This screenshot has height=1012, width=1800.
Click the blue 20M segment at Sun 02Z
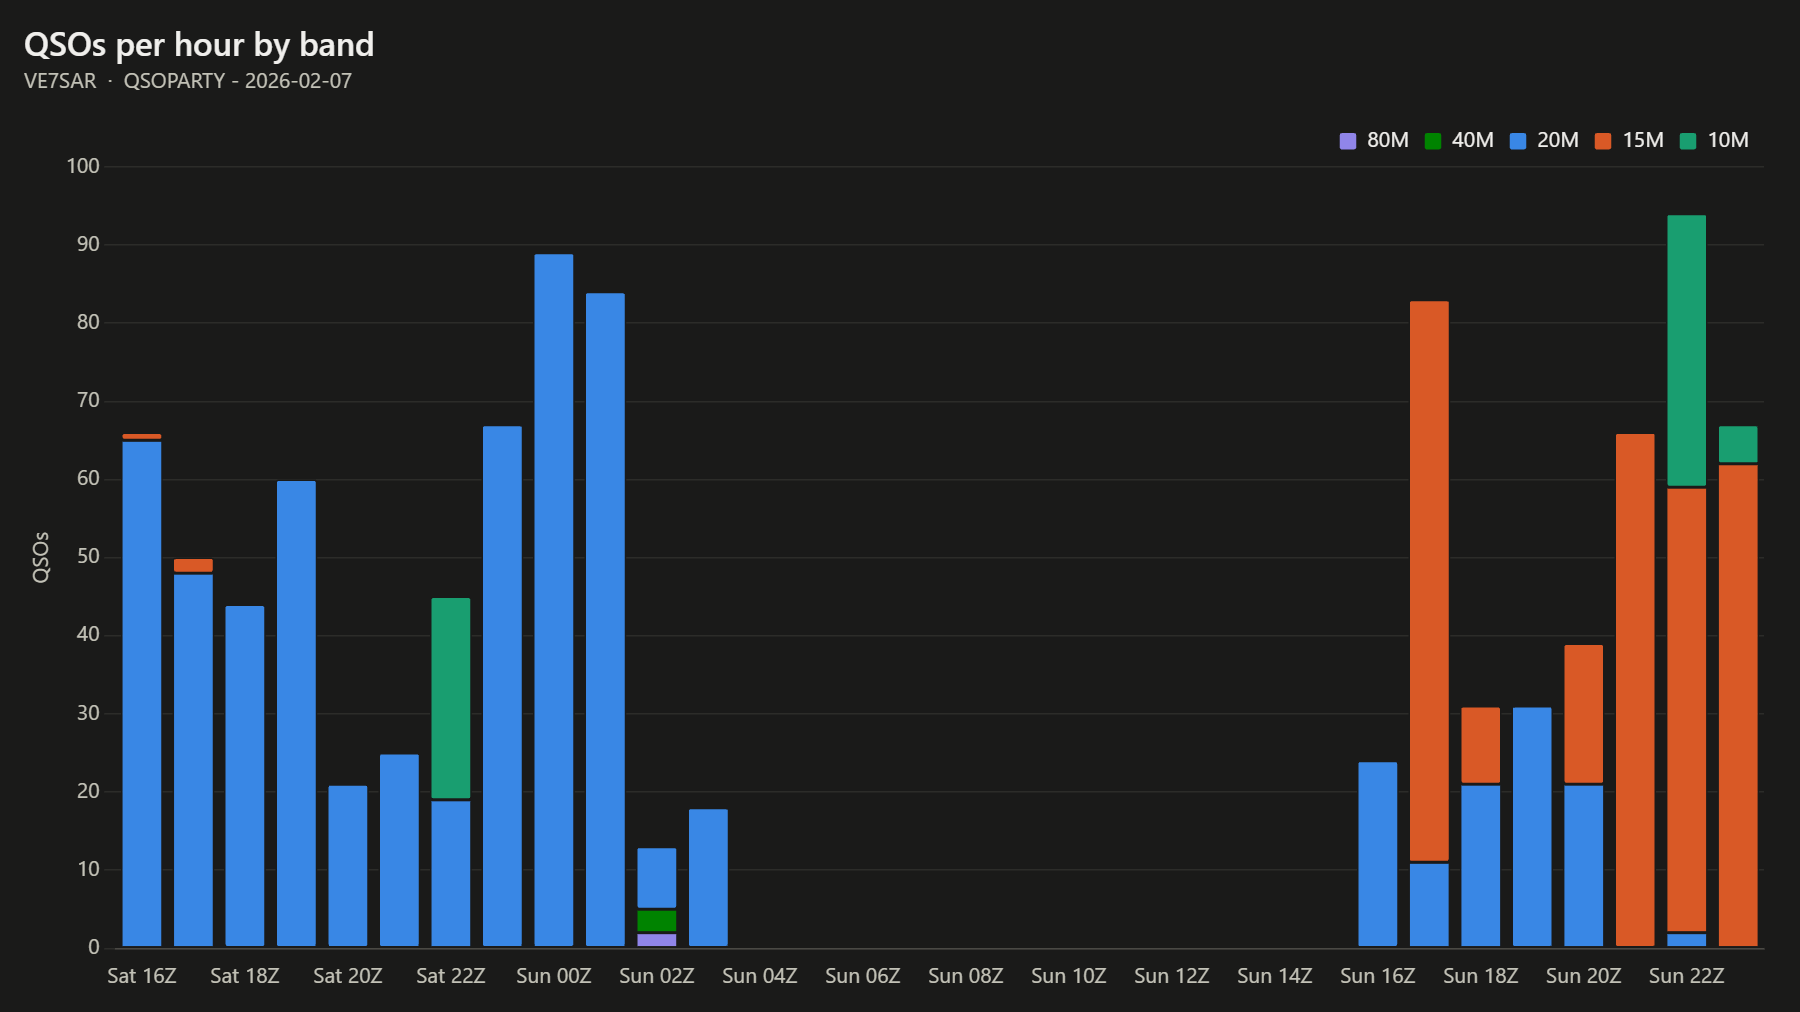[x=657, y=878]
